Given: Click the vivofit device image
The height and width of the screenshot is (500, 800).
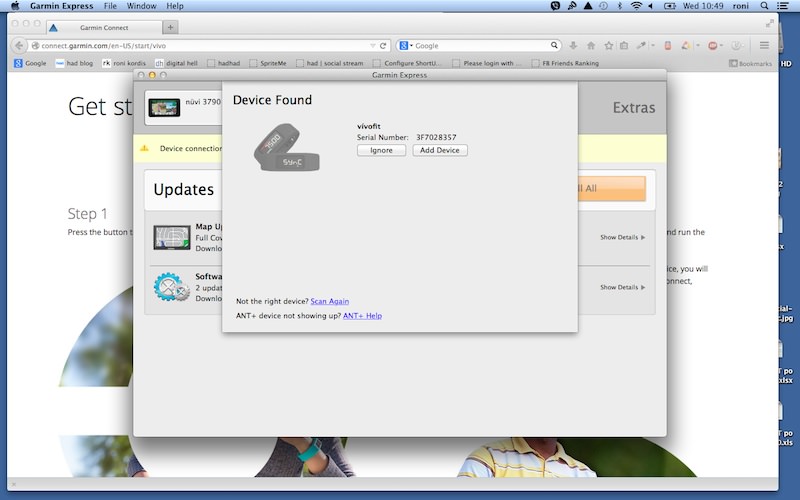Looking at the screenshot, I should pos(288,146).
